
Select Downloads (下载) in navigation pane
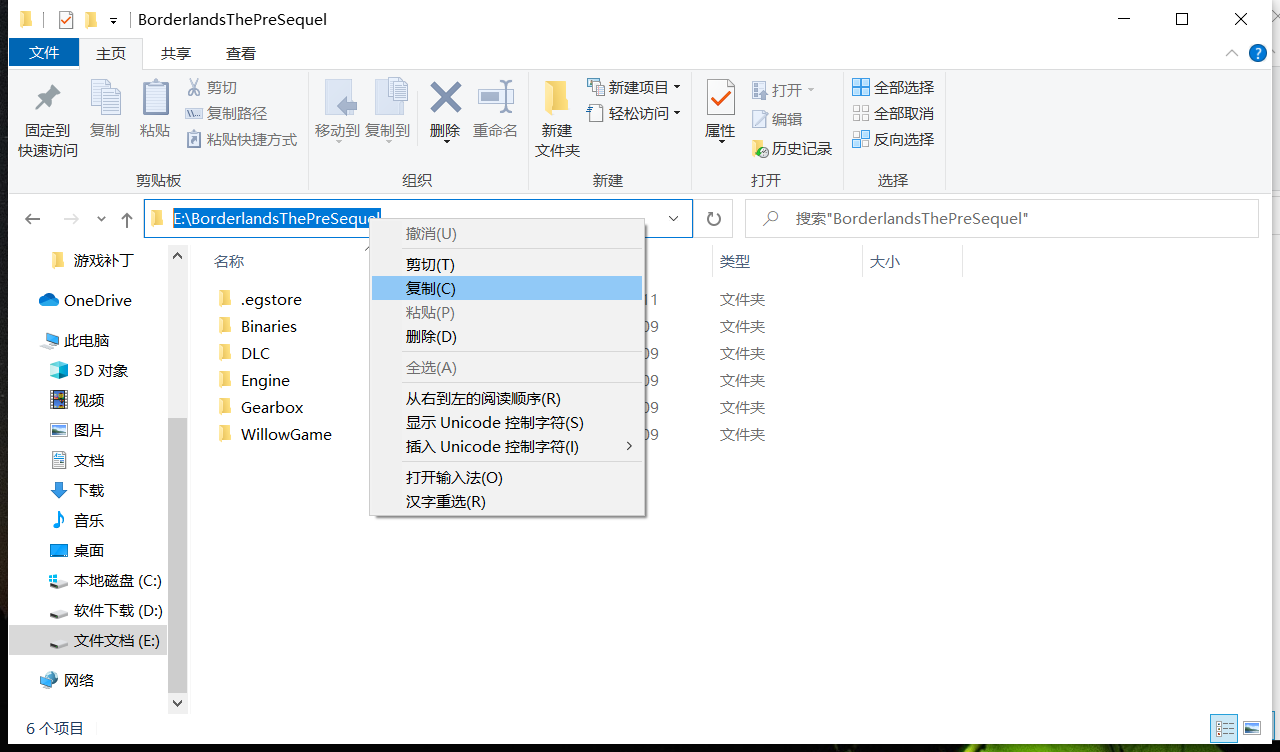pyautogui.click(x=77, y=490)
